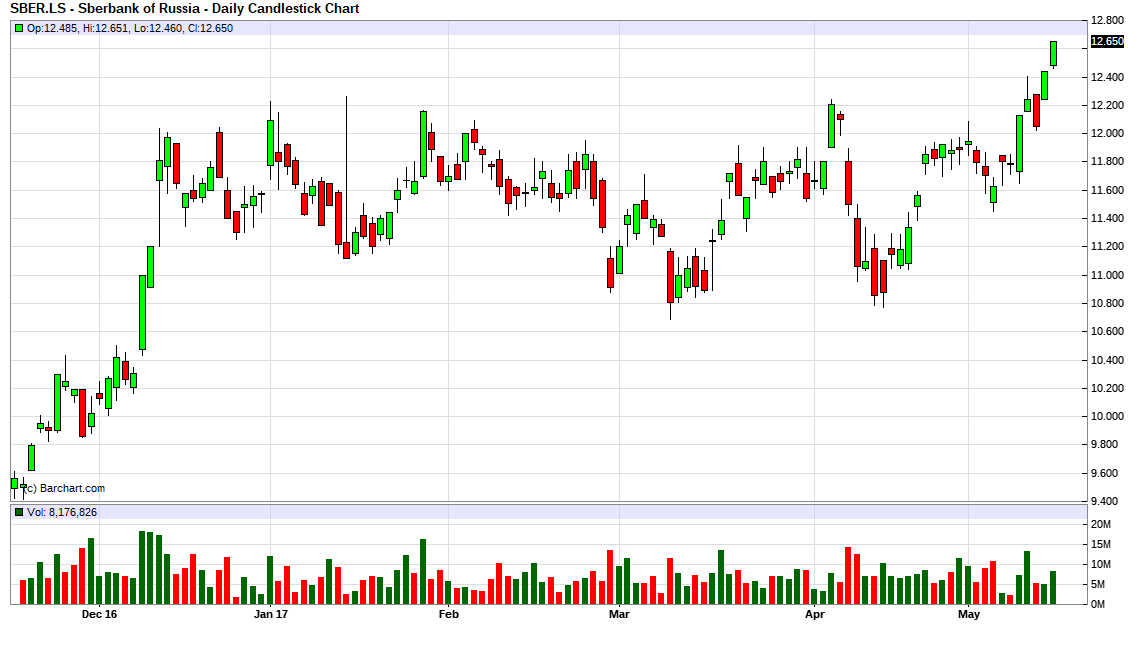Click the OHLC legend green square icon
Viewport: 1129px width, 645px height.
19,28
